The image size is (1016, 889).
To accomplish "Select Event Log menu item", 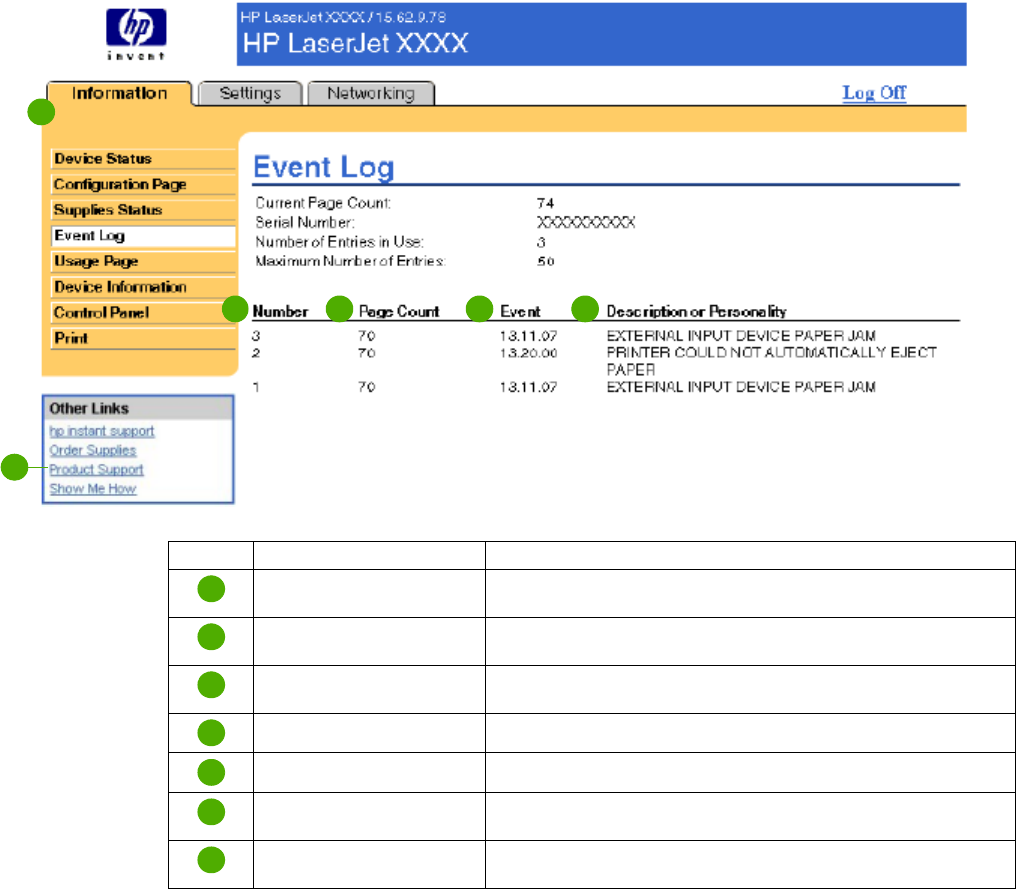I will click(x=90, y=236).
